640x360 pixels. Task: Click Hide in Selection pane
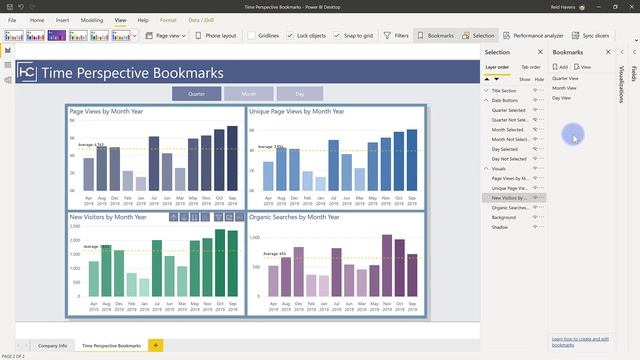pos(539,79)
